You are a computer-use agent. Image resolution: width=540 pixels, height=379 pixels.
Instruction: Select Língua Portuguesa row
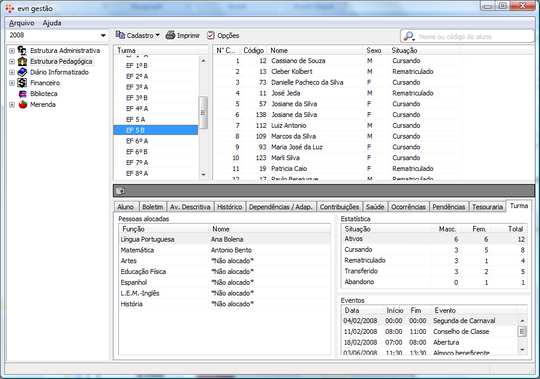pyautogui.click(x=225, y=239)
